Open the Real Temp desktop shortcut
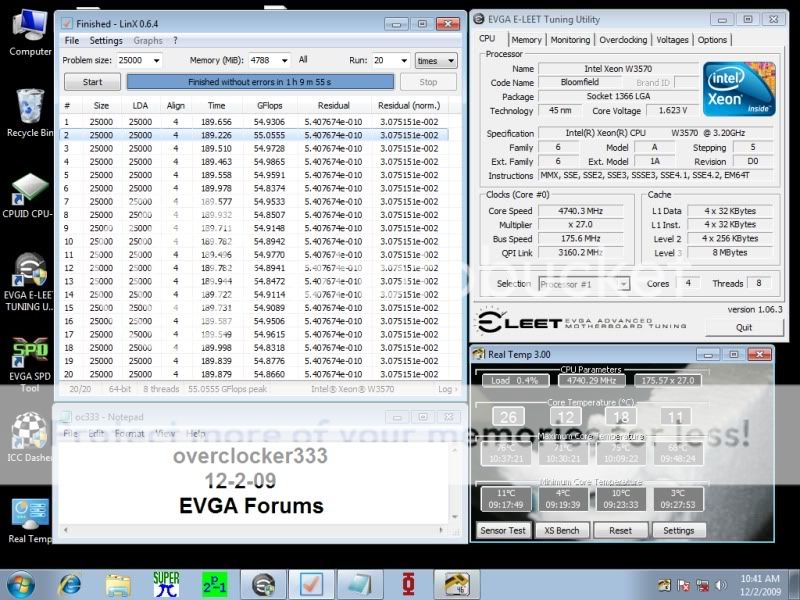The width and height of the screenshot is (800, 600). pyautogui.click(x=30, y=513)
